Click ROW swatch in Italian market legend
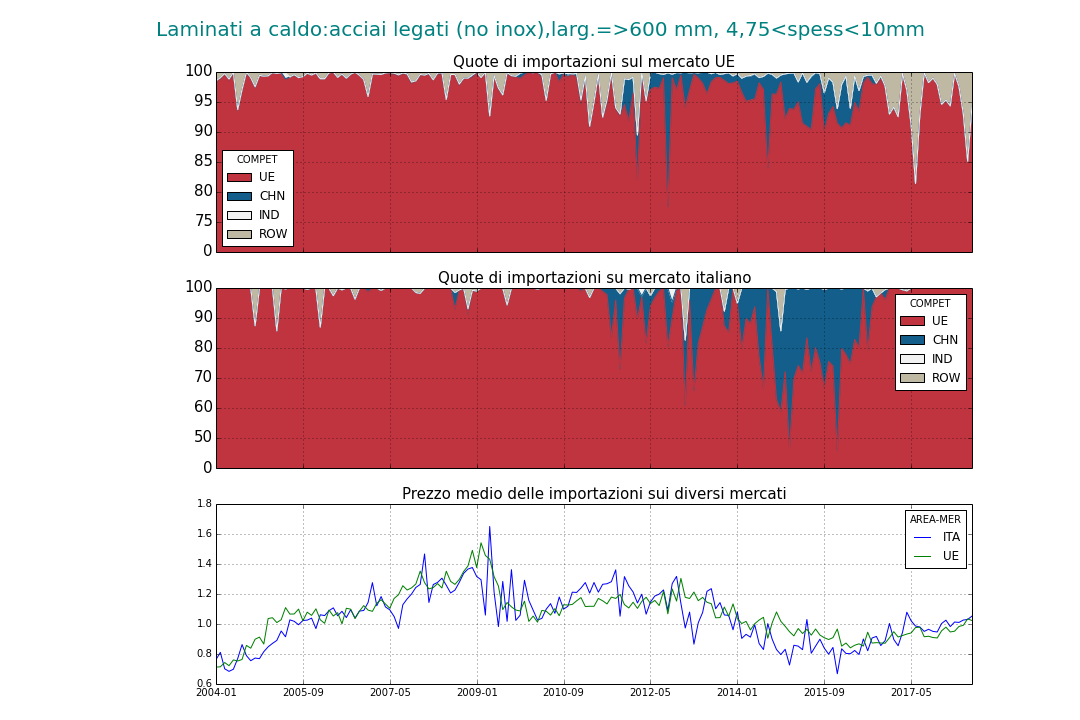This screenshot has height=720, width=1080. [912, 378]
